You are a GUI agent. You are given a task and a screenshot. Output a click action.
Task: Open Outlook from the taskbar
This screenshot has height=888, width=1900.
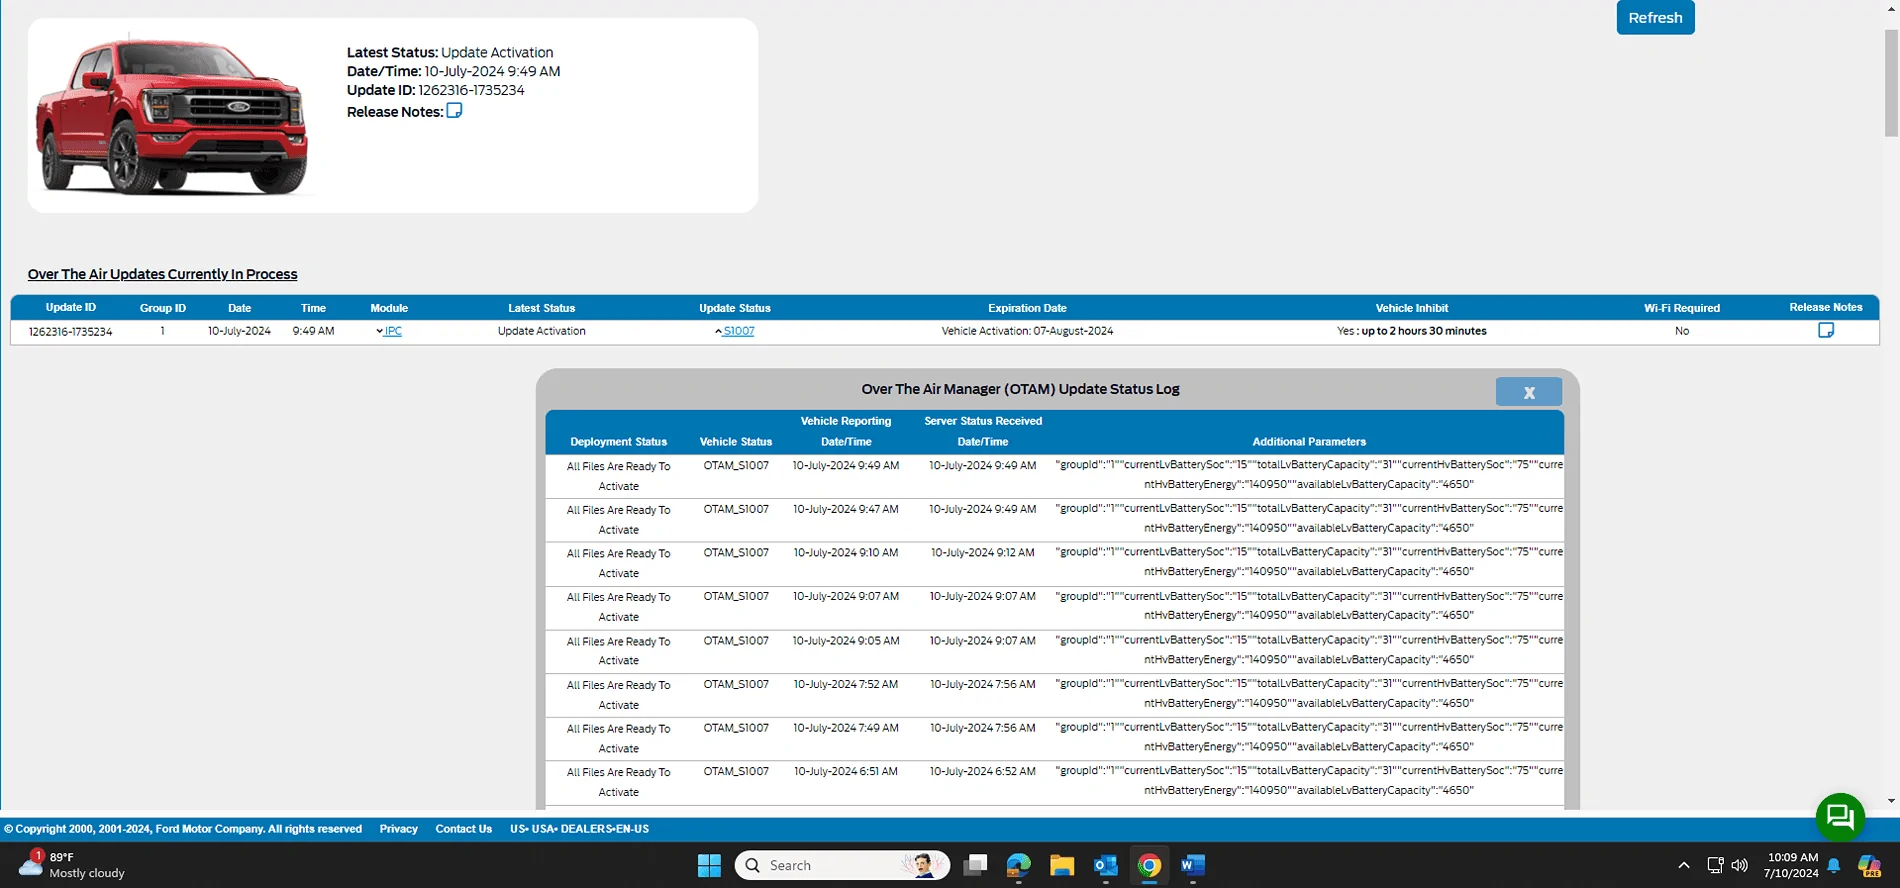(1106, 865)
